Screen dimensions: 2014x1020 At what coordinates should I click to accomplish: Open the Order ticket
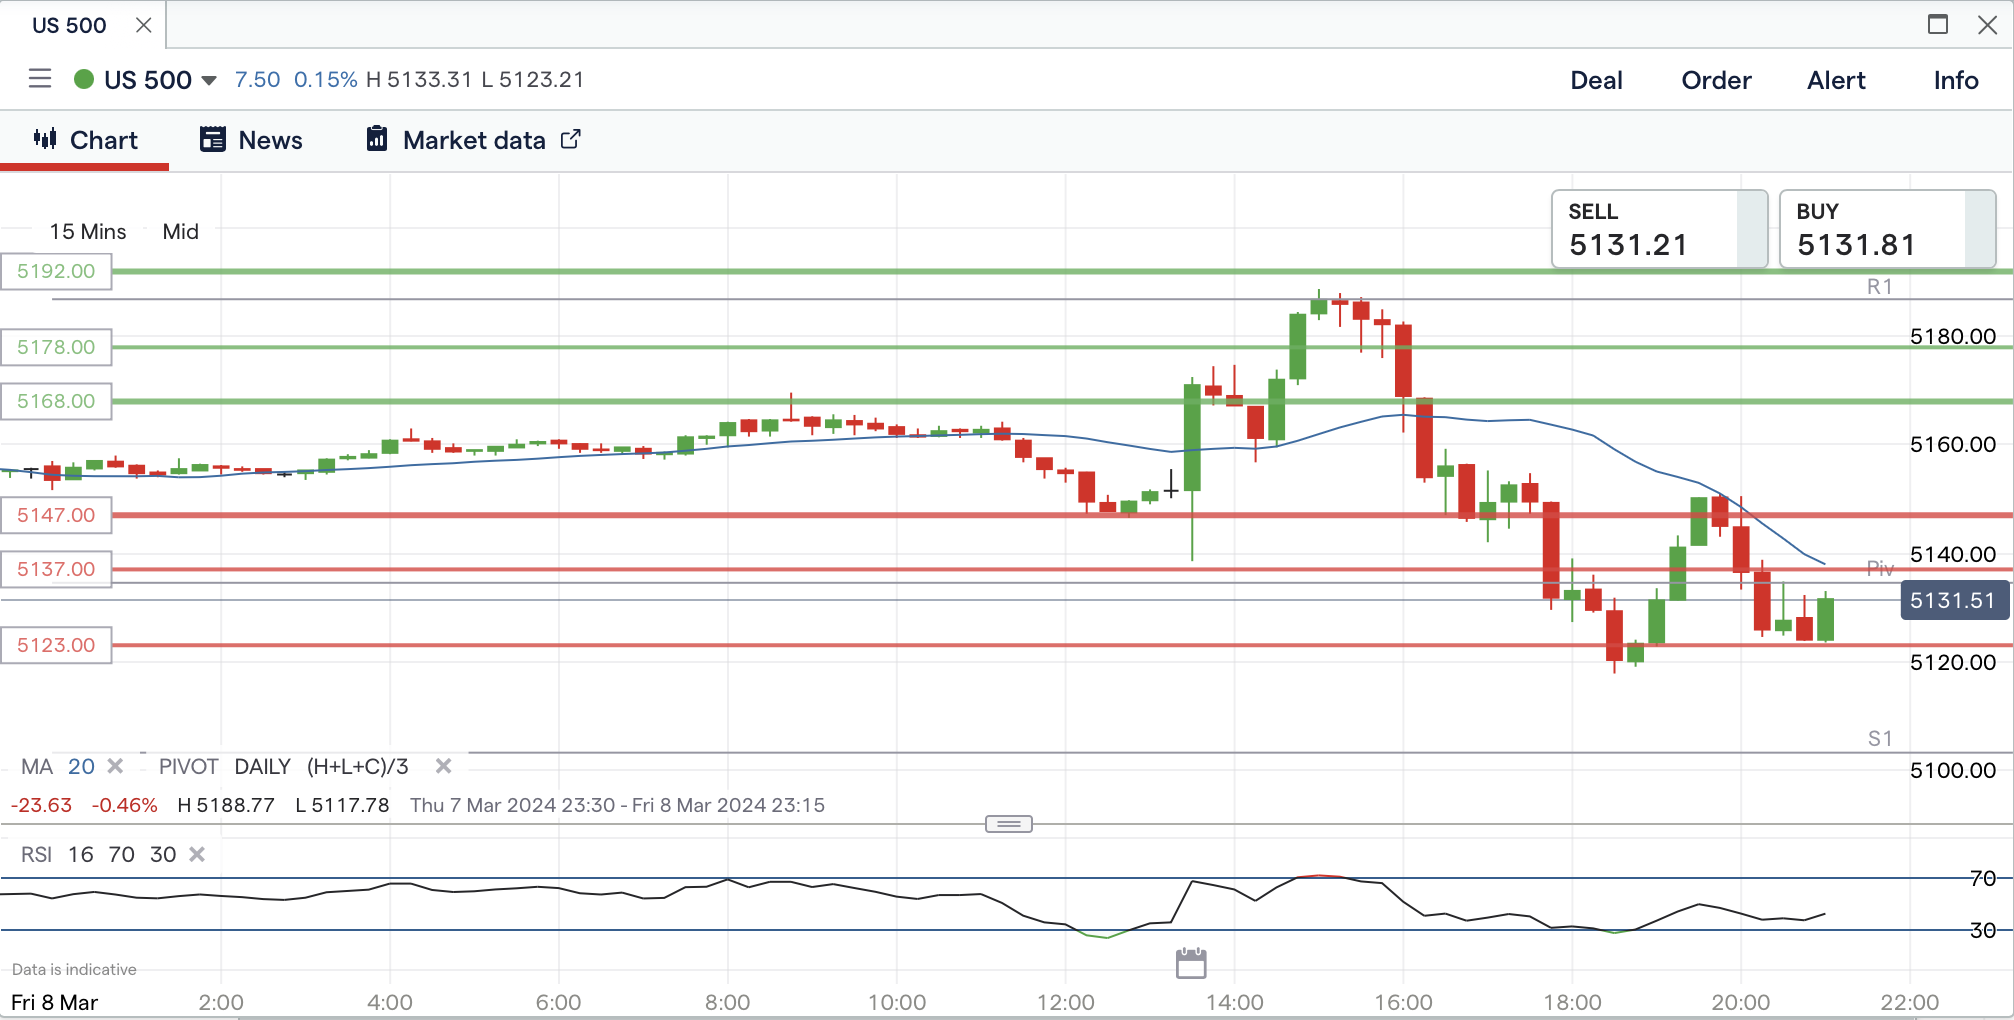1716,80
